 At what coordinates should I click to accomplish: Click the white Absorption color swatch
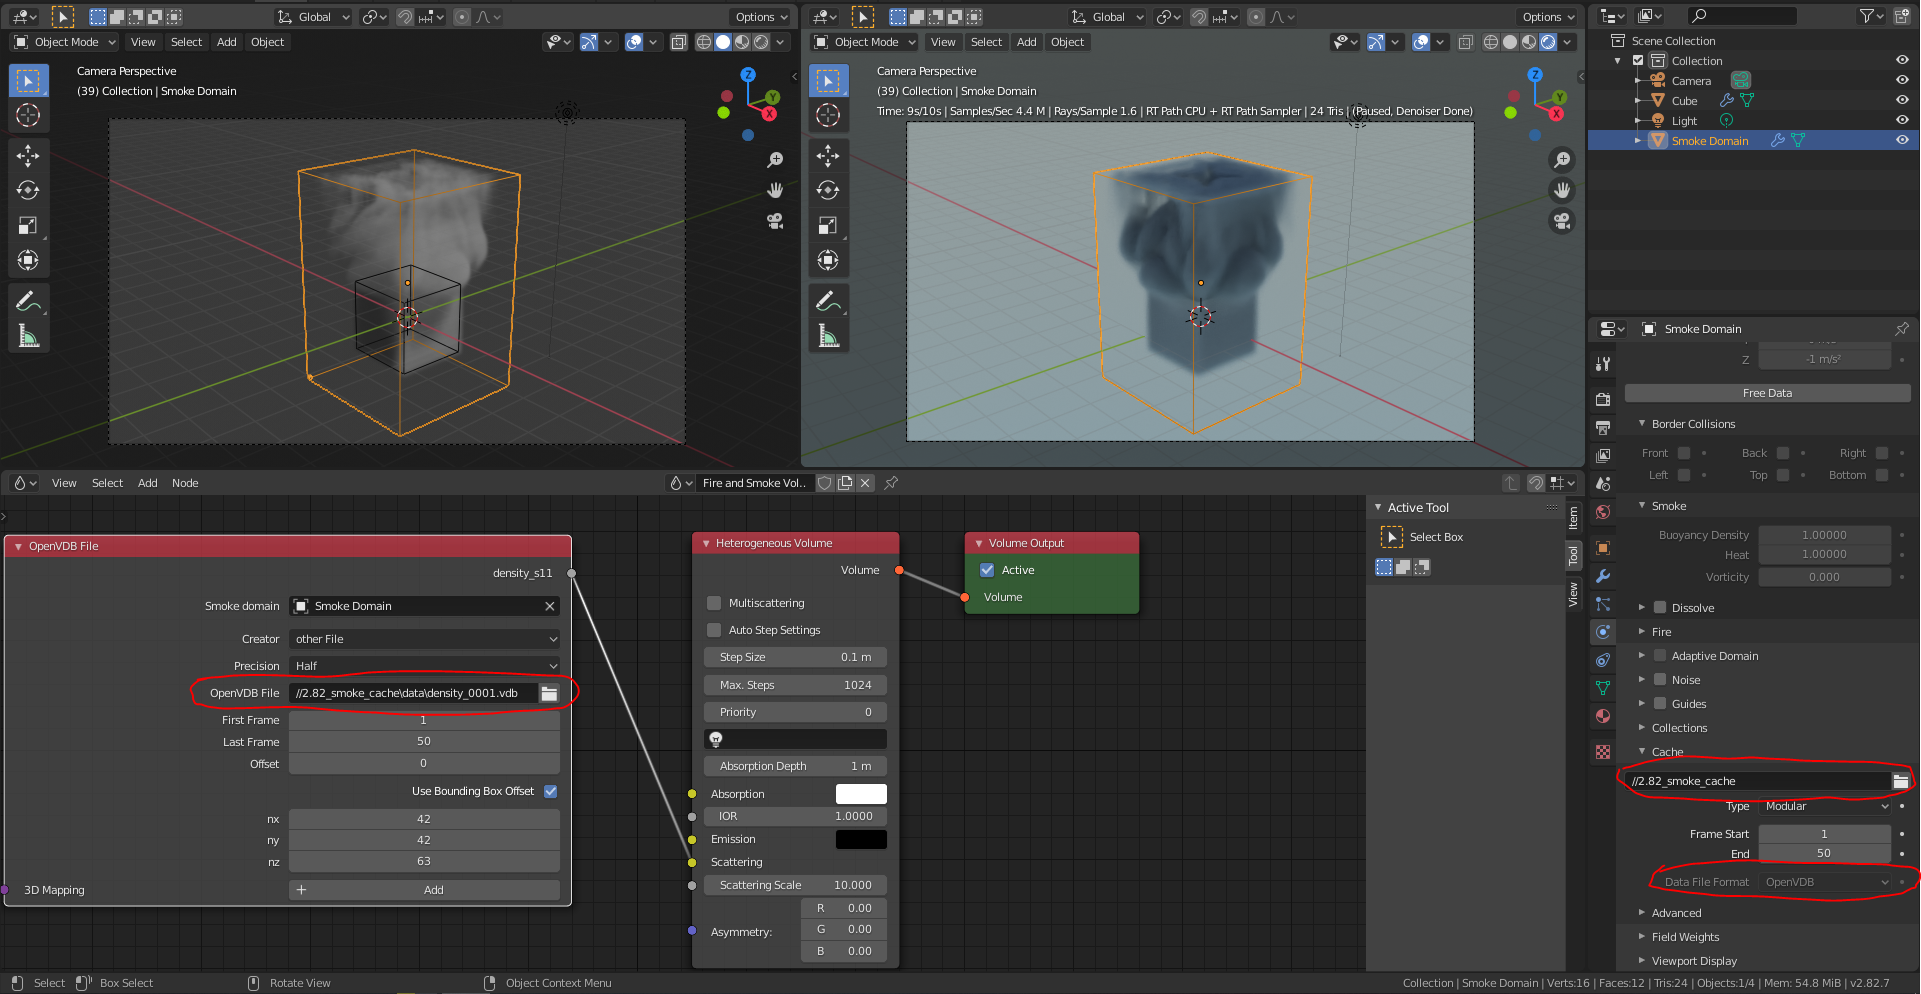[860, 794]
